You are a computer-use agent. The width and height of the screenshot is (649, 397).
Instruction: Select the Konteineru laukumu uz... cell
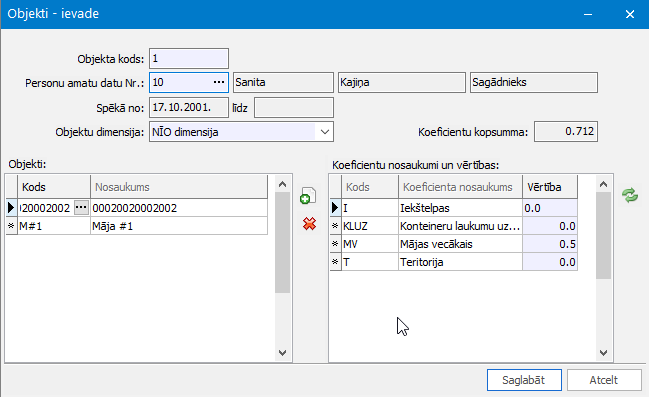pos(460,226)
